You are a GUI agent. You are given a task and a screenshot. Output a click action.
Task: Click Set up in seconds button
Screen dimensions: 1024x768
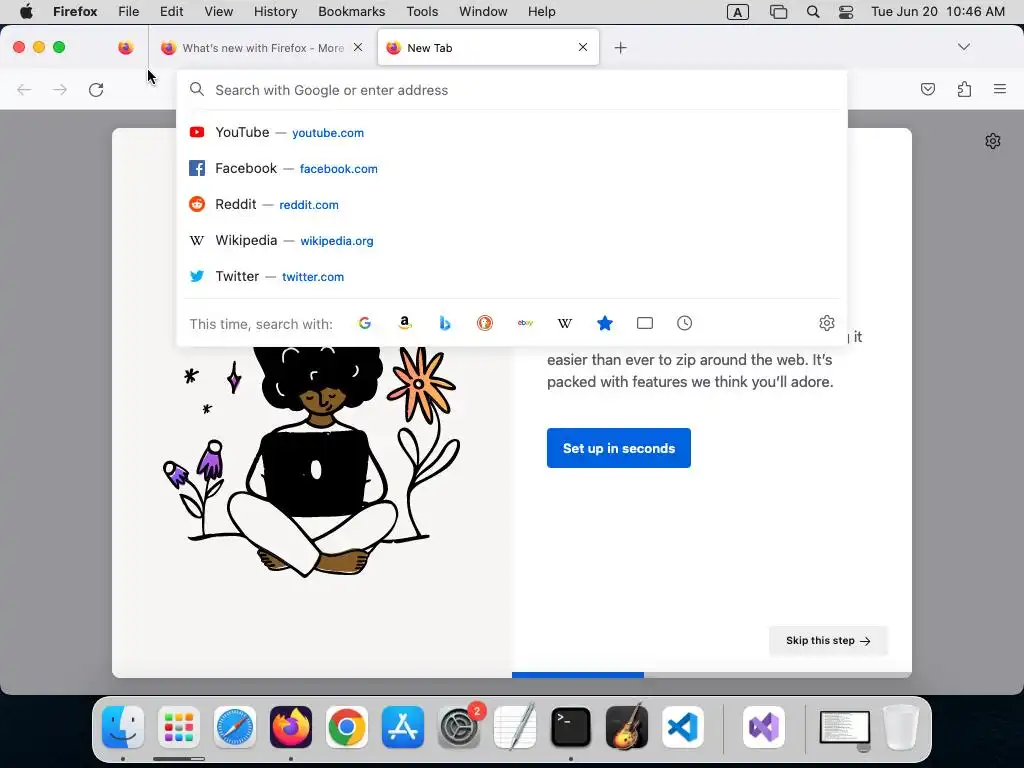point(618,448)
